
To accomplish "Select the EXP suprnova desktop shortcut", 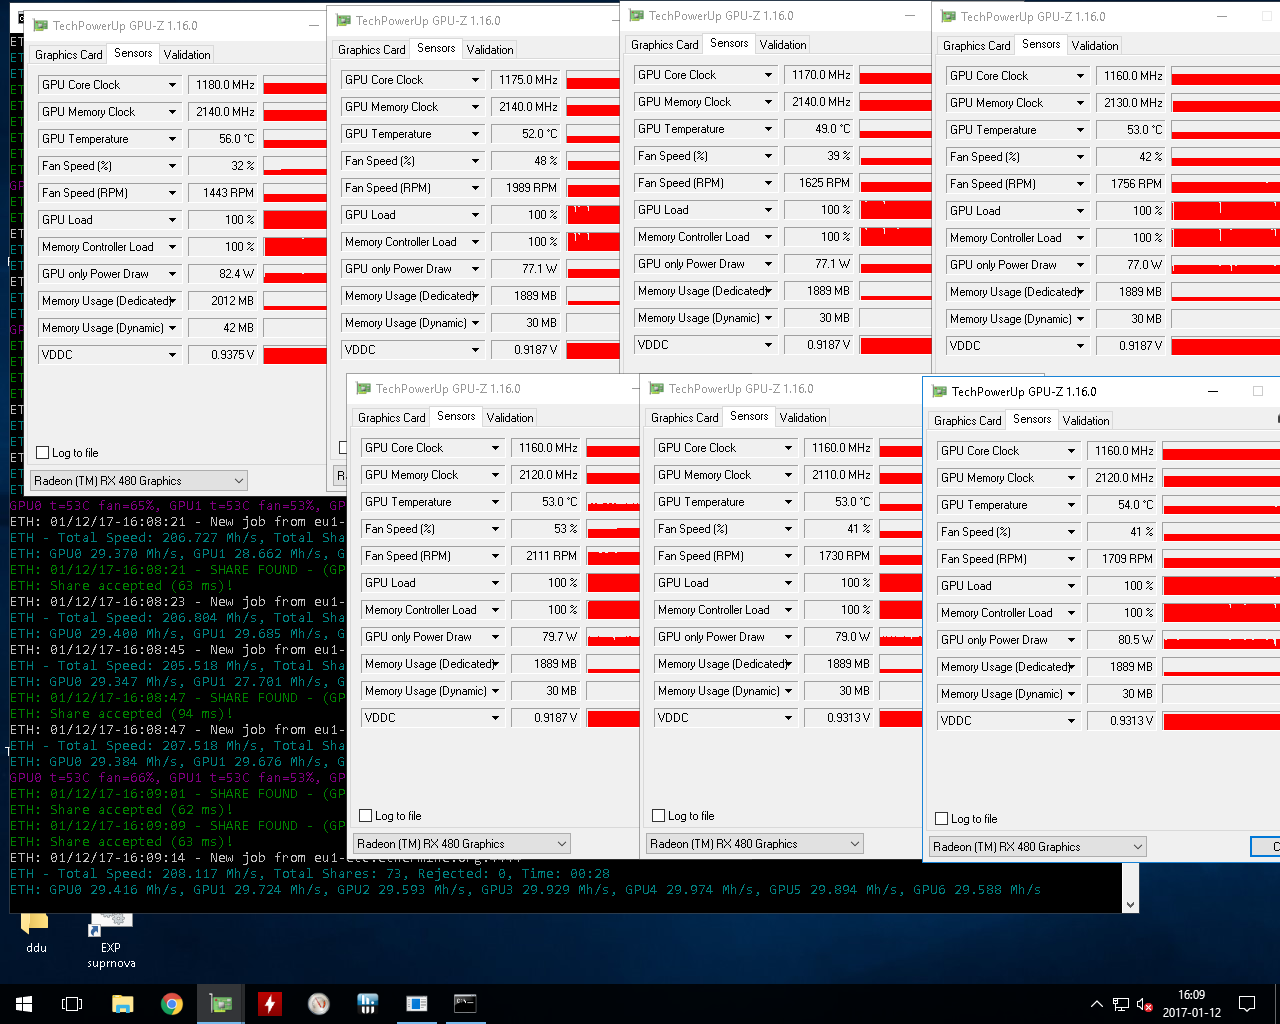I will click(111, 940).
